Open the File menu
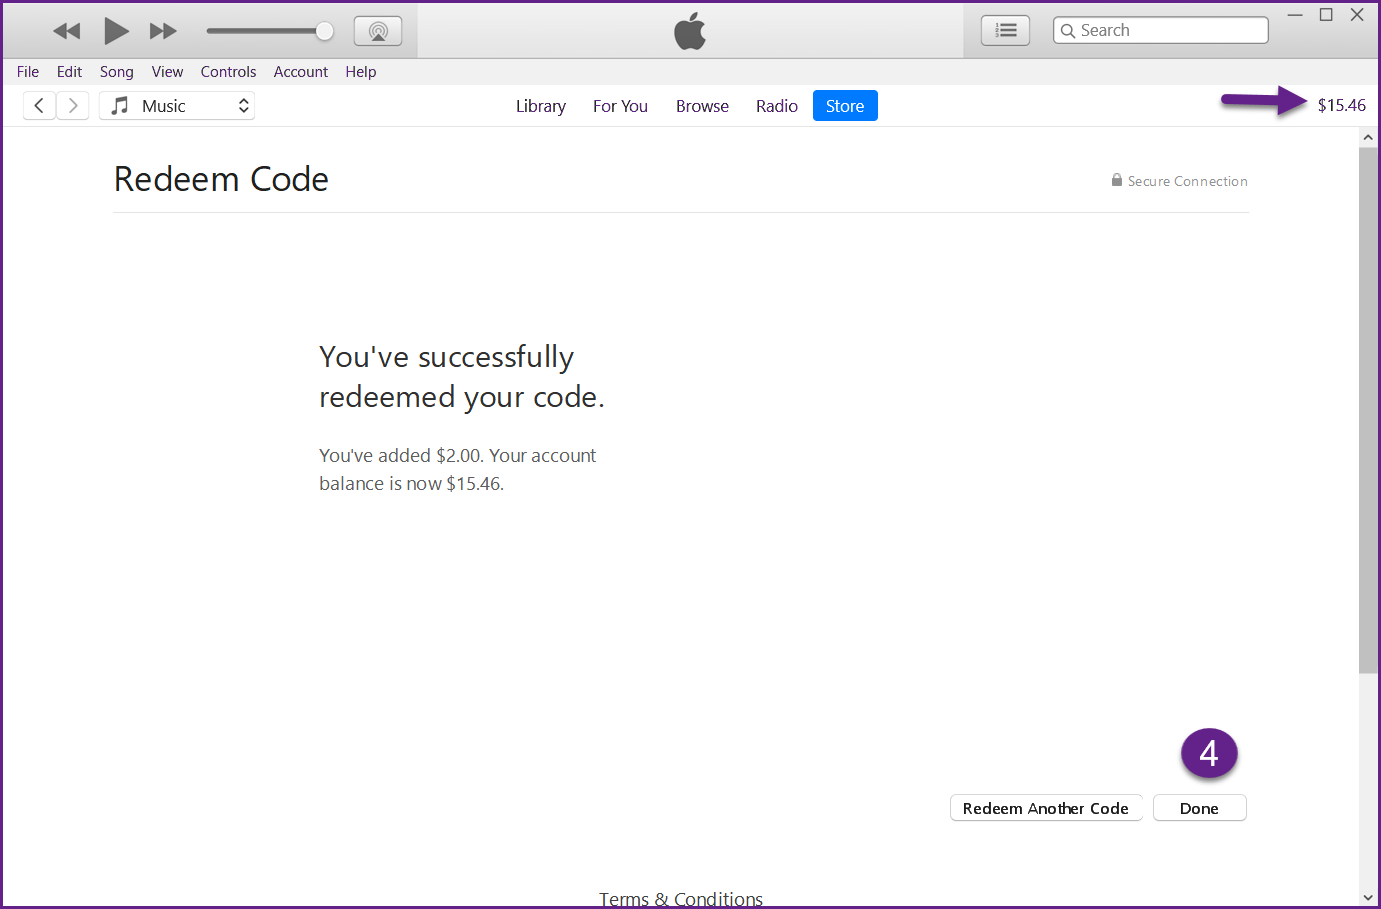Image resolution: width=1381 pixels, height=909 pixels. point(28,72)
